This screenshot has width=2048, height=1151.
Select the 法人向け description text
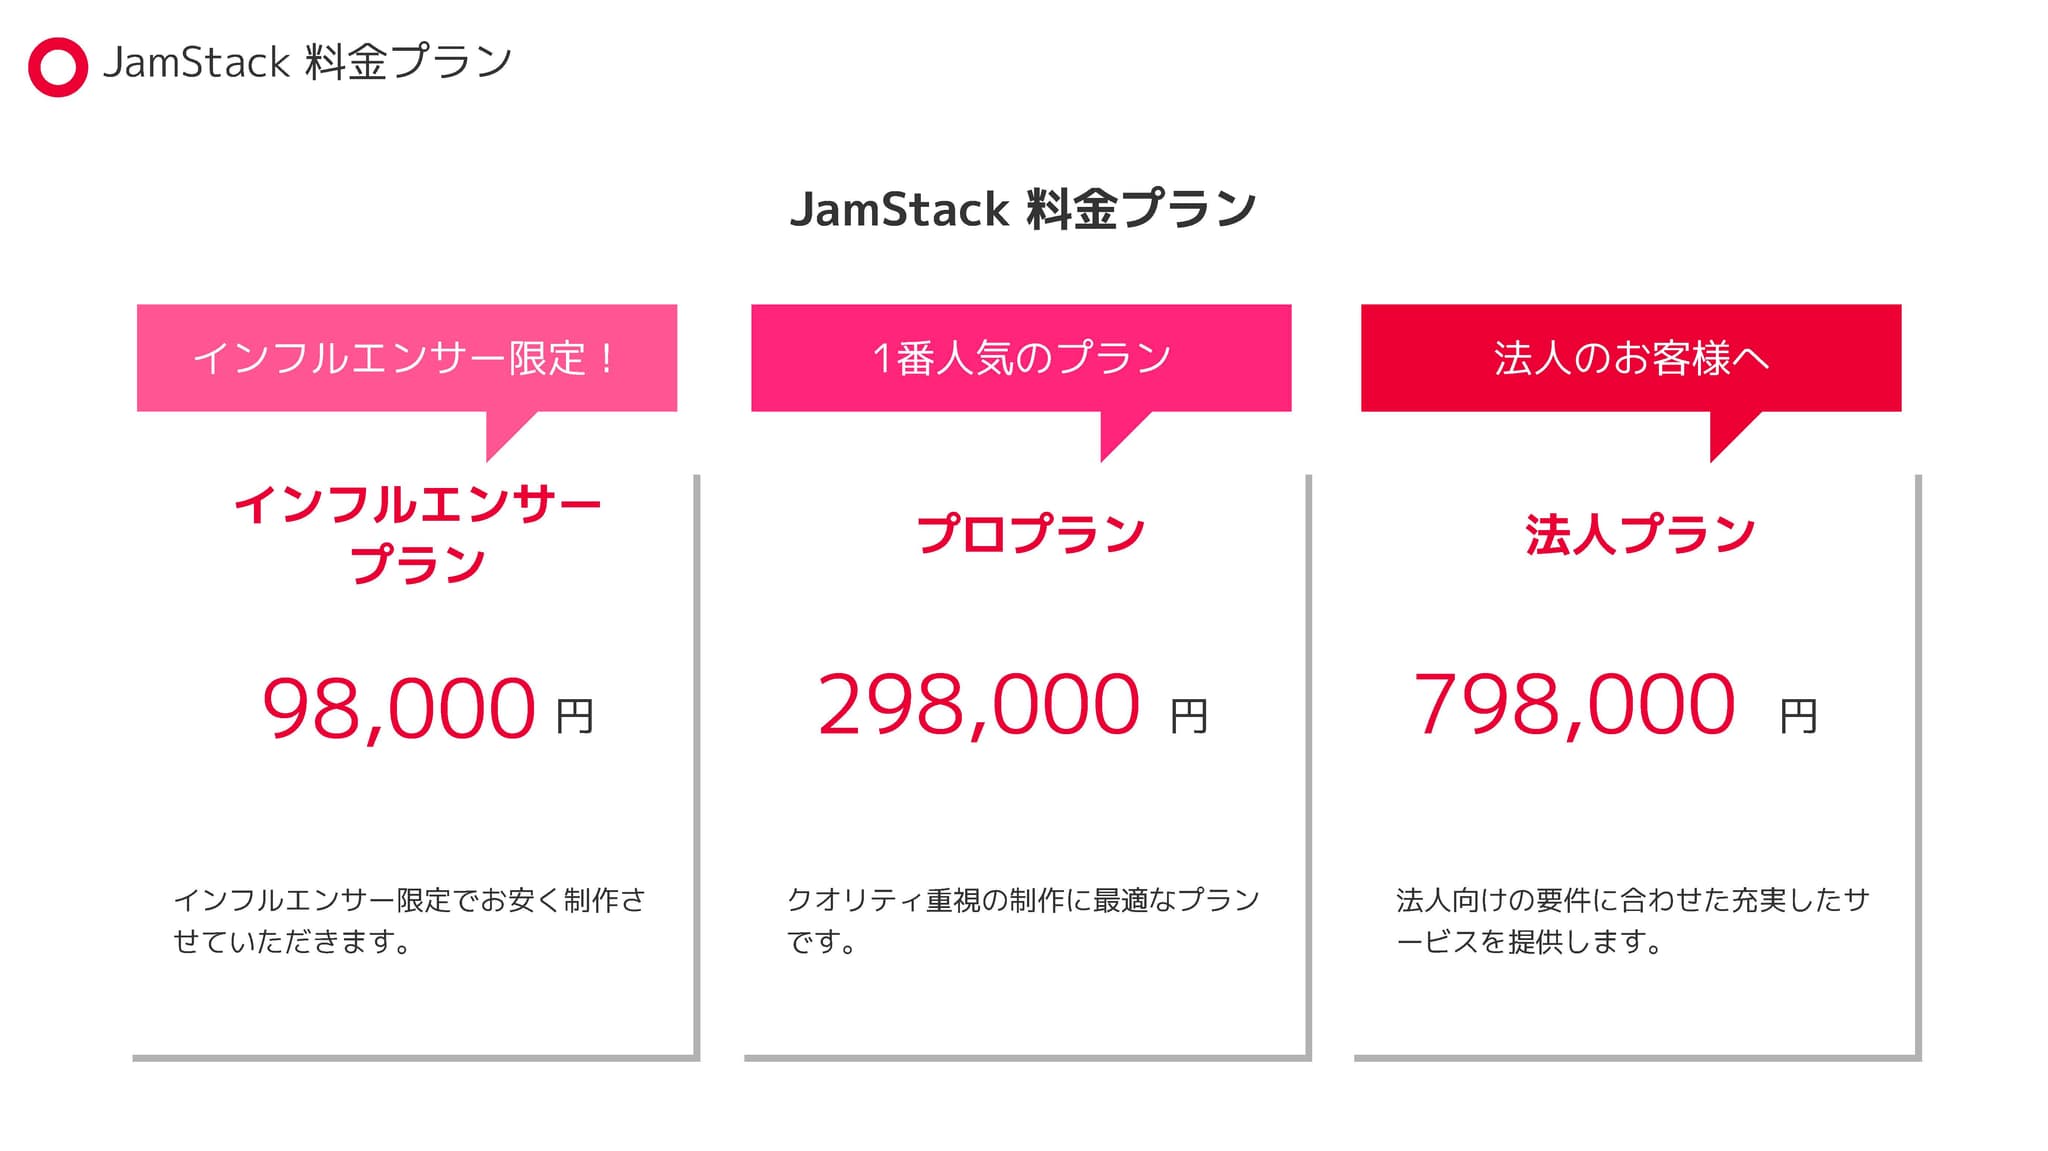pyautogui.click(x=1632, y=921)
